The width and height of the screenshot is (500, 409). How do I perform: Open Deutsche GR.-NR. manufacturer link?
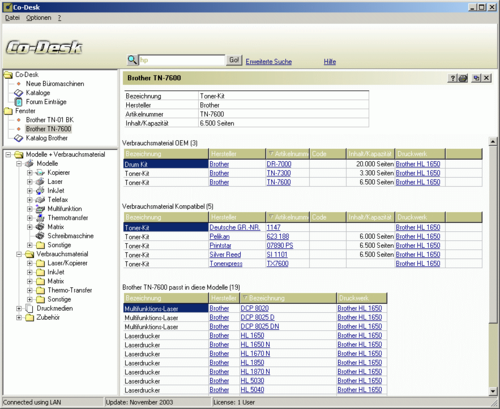pyautogui.click(x=235, y=228)
